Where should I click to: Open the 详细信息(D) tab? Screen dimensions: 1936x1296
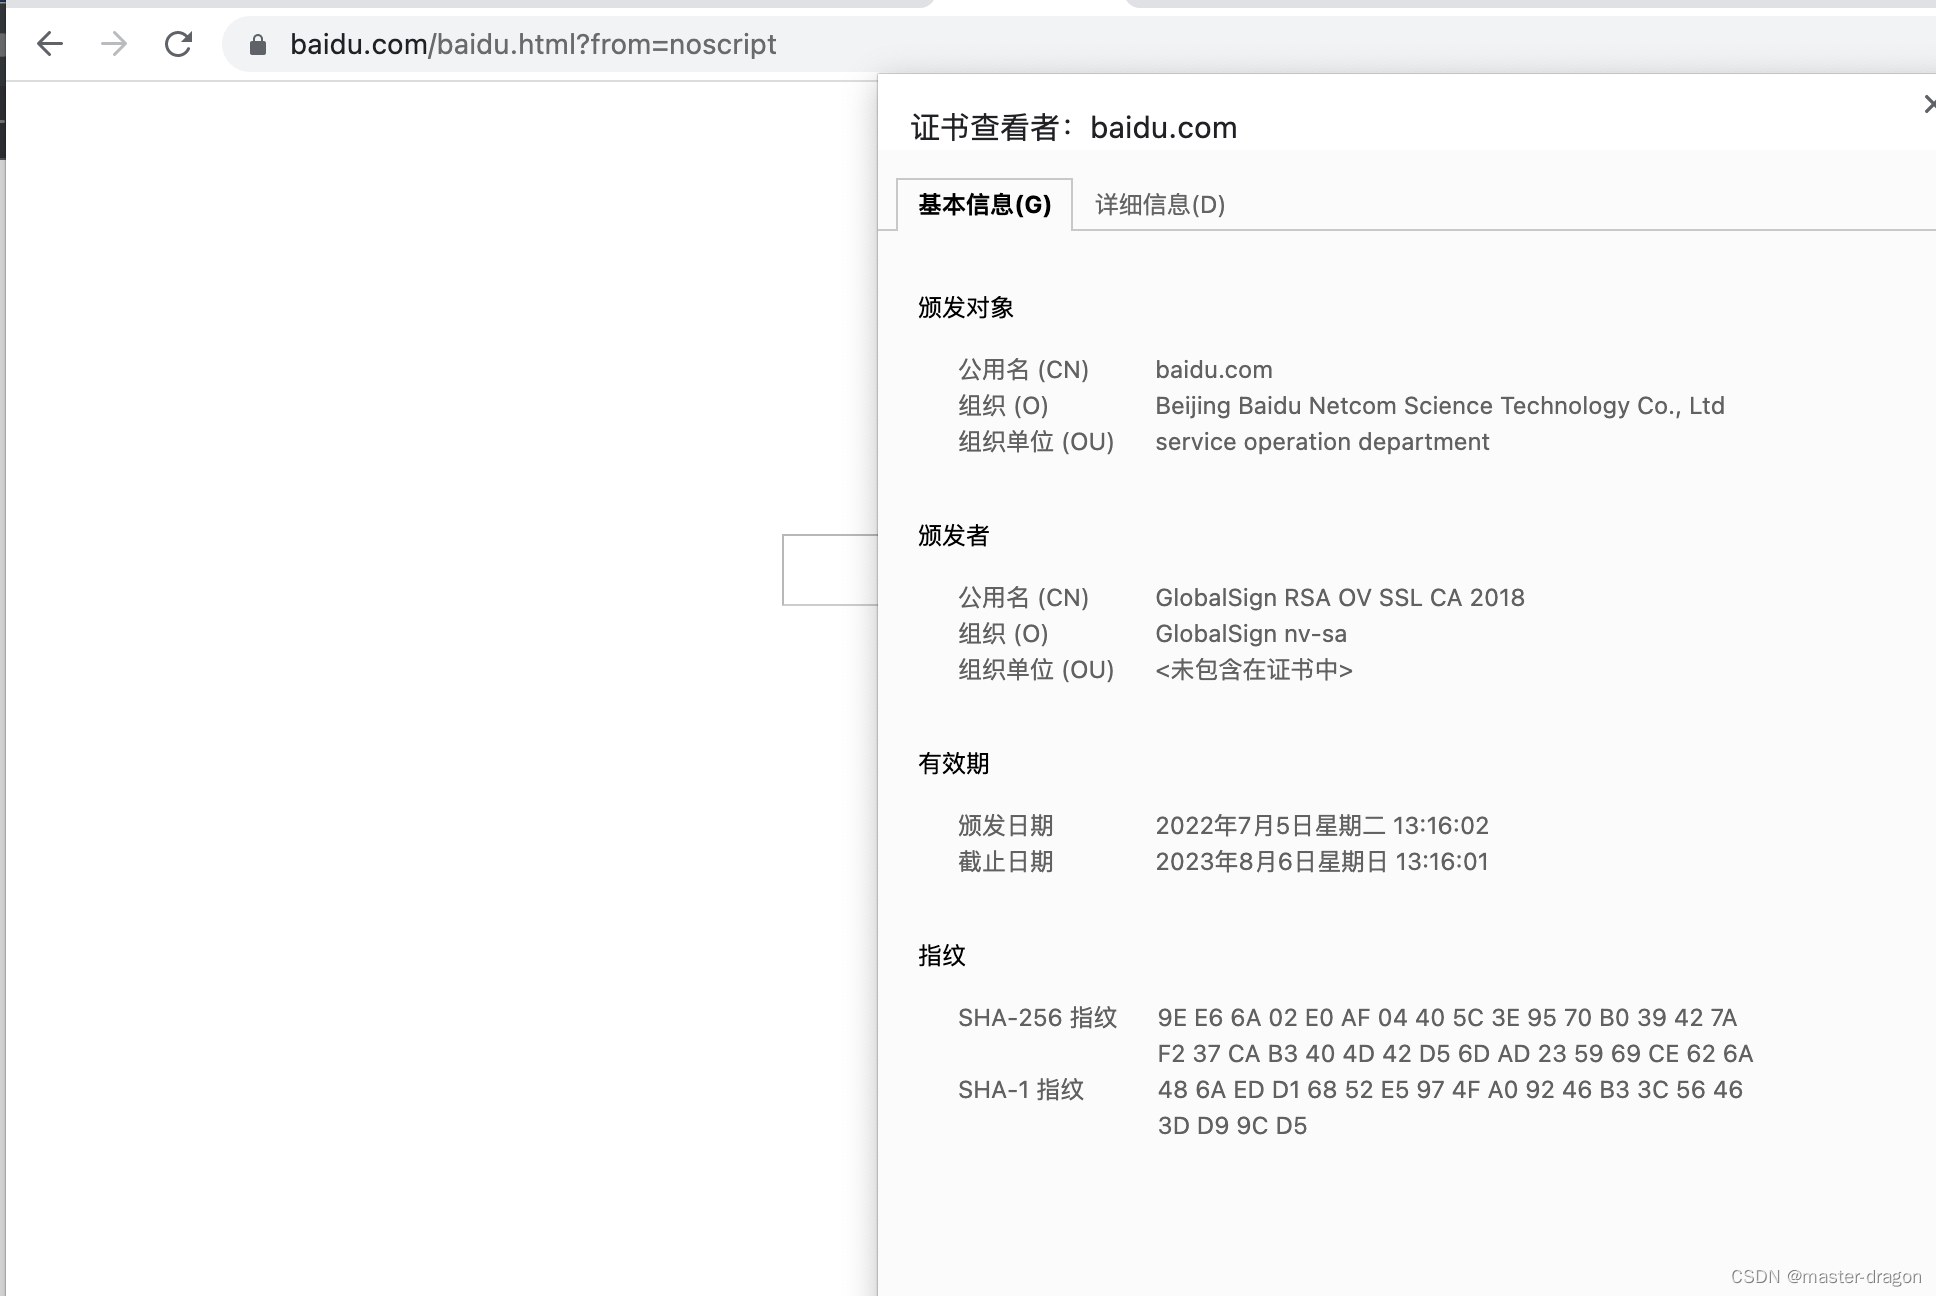pos(1160,205)
